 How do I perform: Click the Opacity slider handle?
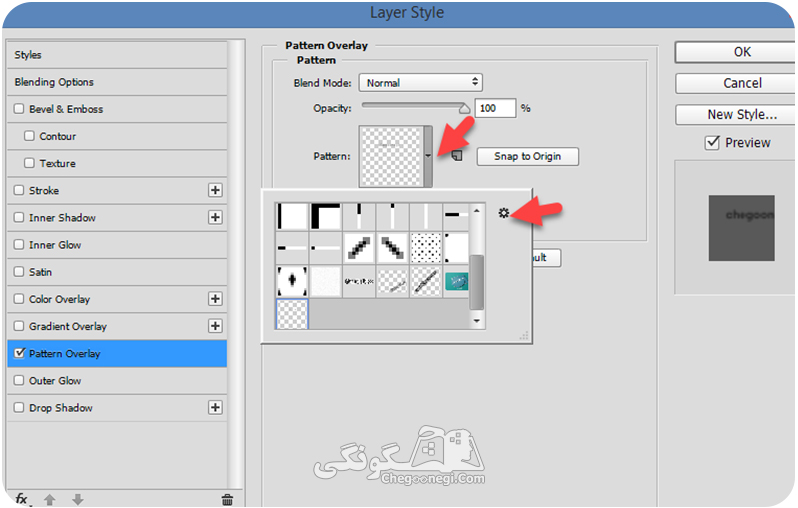coord(464,108)
